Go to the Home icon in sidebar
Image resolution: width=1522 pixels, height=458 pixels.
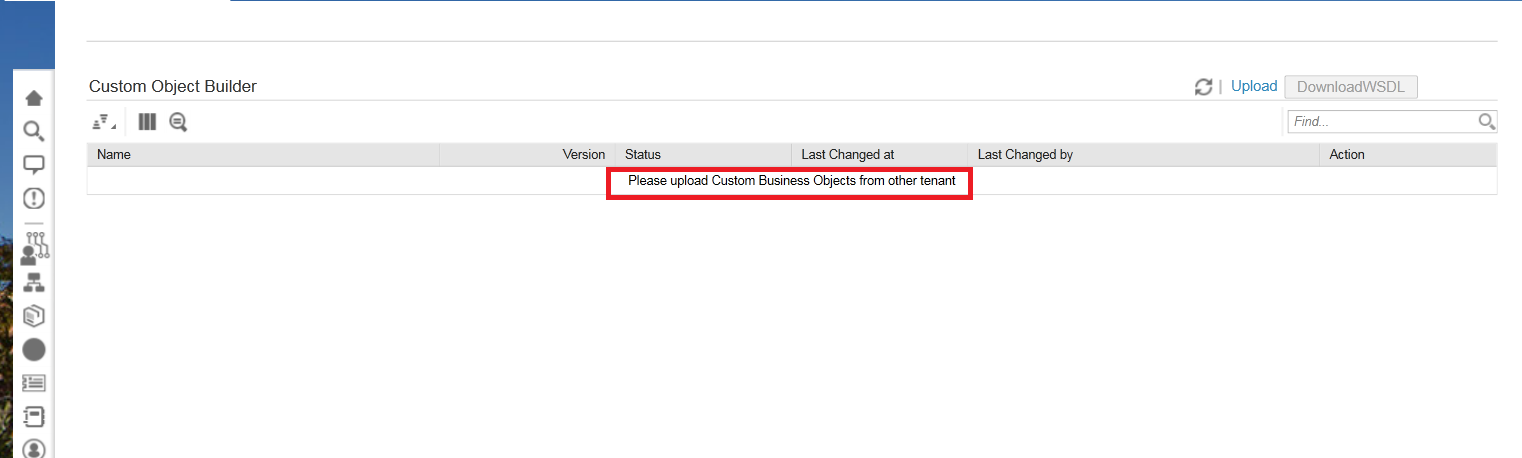point(34,98)
